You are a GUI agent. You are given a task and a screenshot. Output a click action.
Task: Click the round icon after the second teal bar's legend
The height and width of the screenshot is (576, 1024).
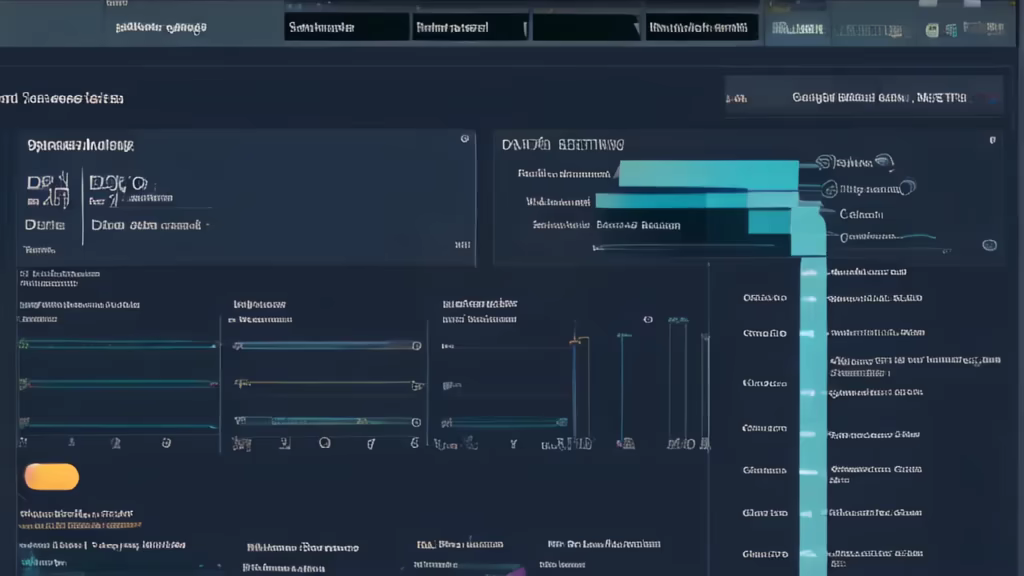[906, 187]
